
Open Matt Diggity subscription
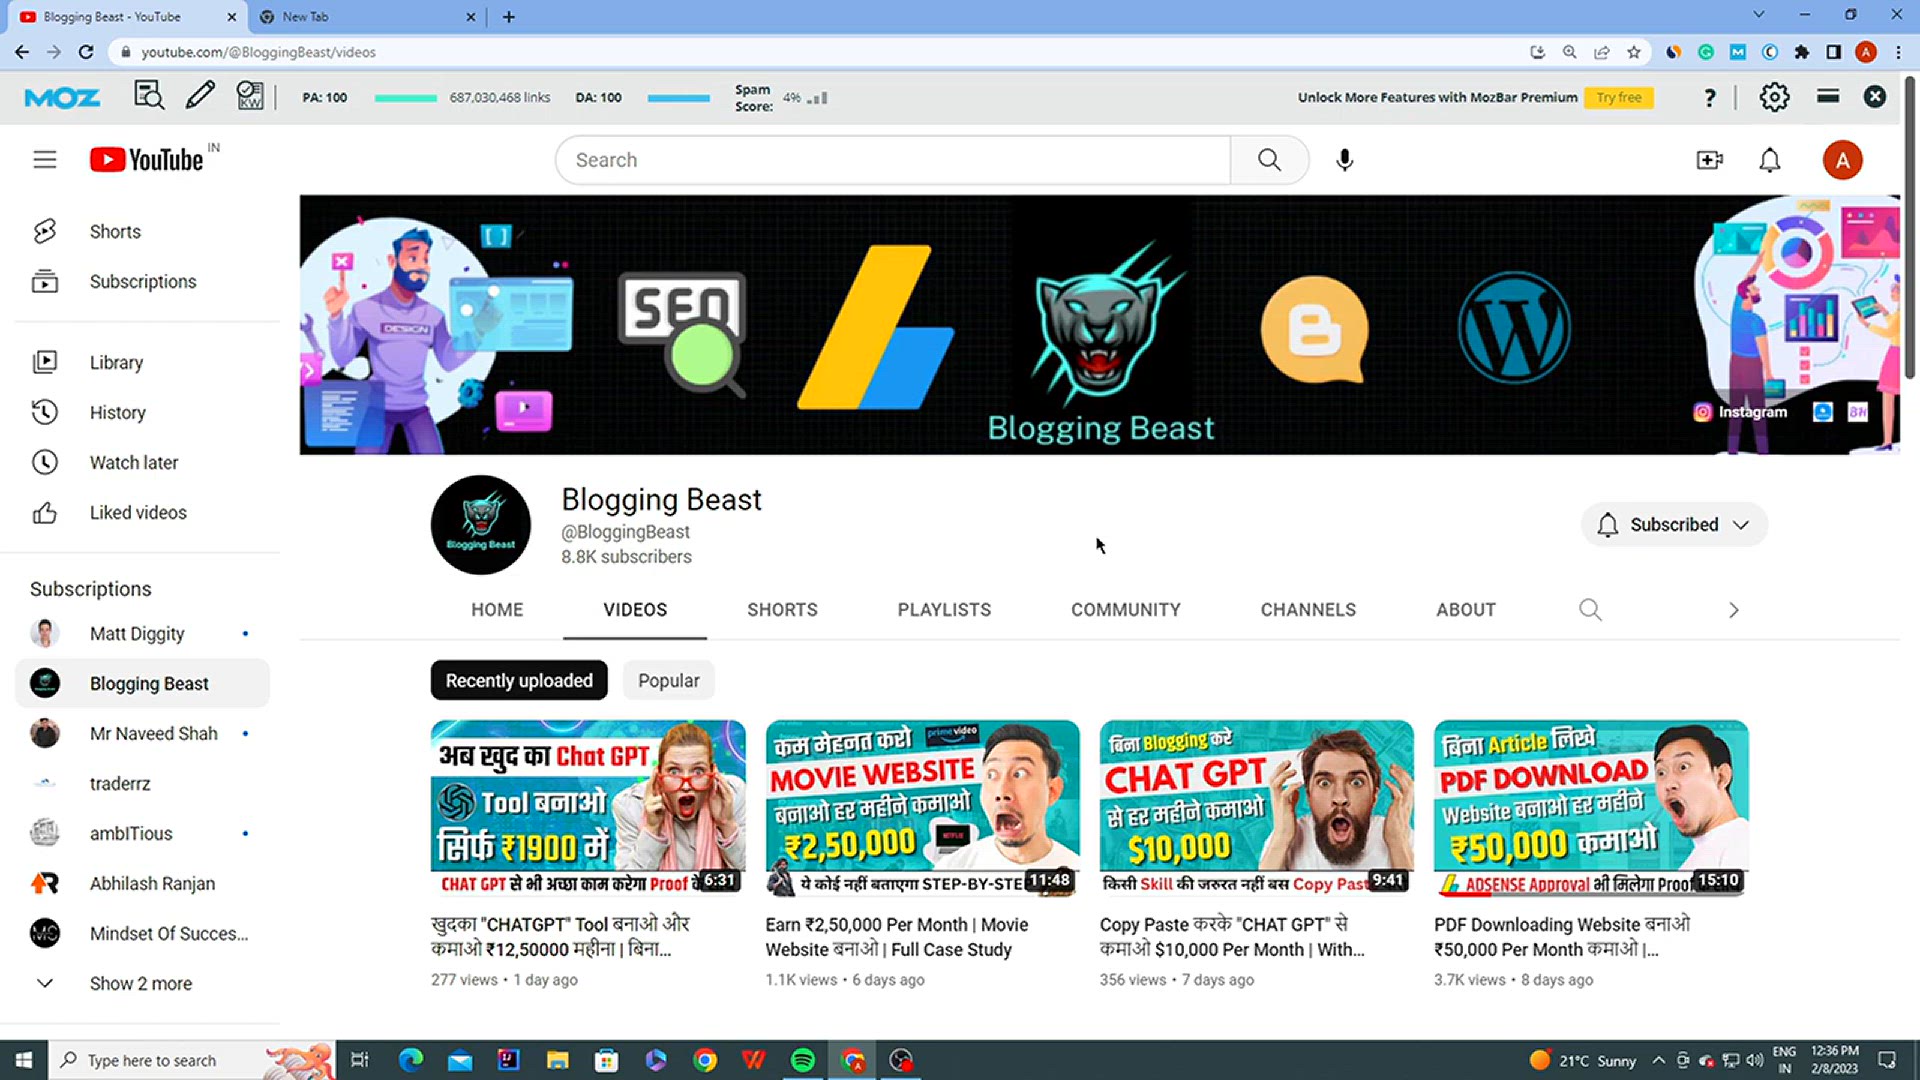coord(140,633)
